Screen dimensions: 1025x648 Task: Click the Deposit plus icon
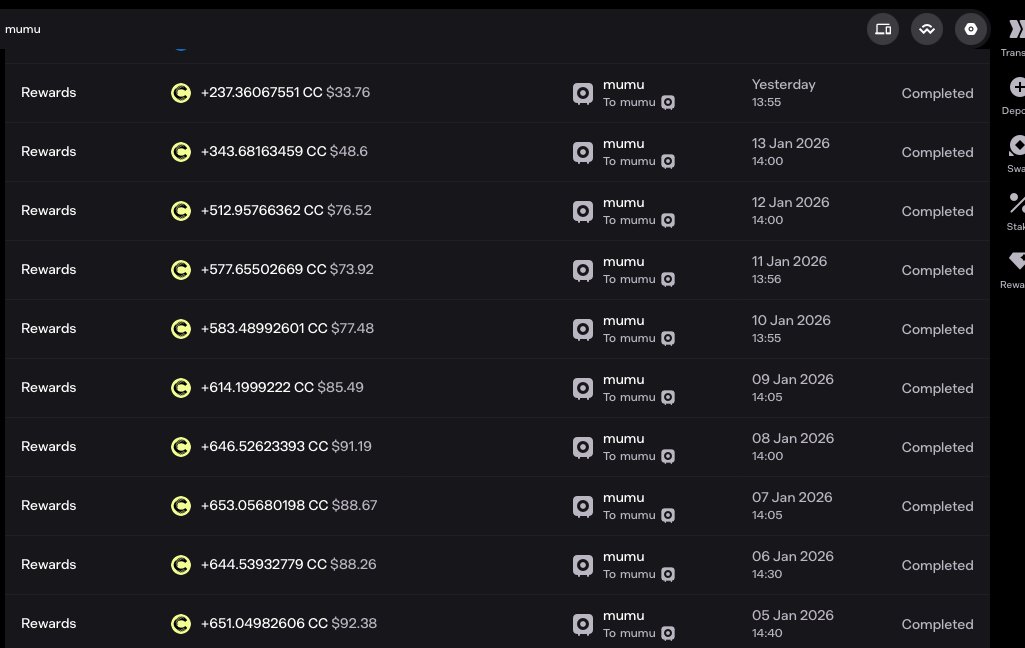[1016, 88]
